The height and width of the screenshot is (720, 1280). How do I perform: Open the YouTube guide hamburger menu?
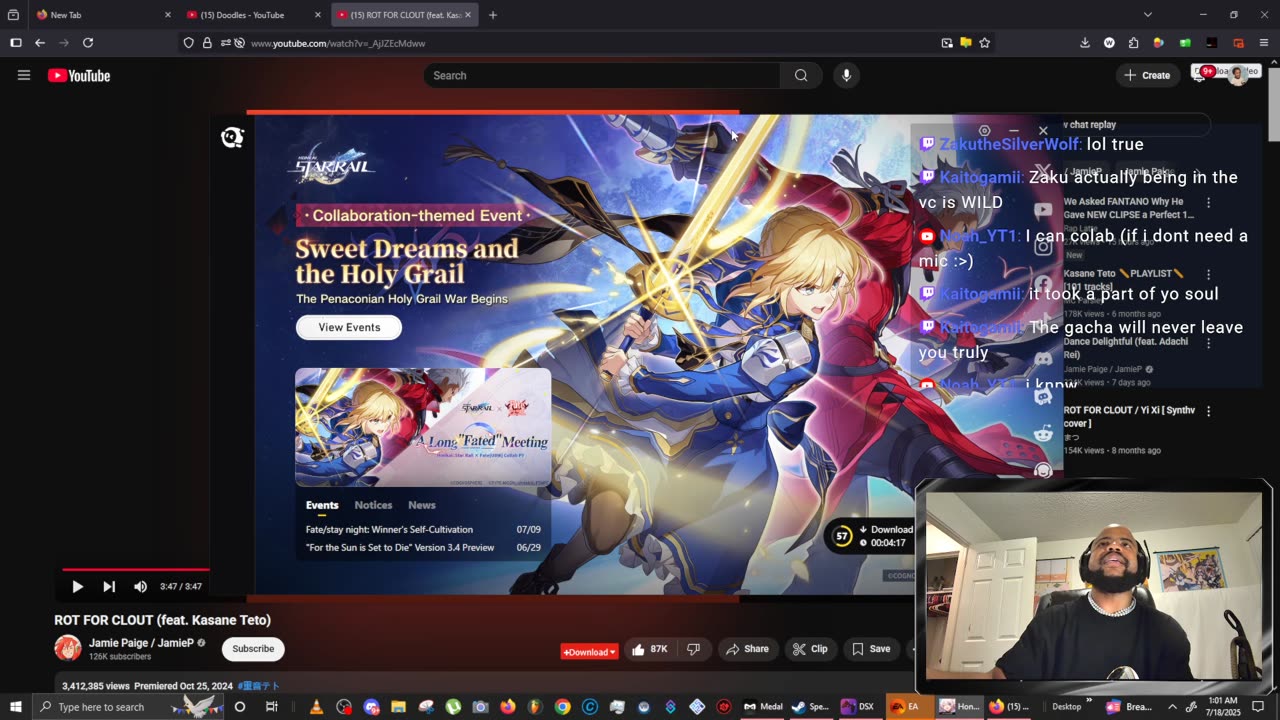24,75
